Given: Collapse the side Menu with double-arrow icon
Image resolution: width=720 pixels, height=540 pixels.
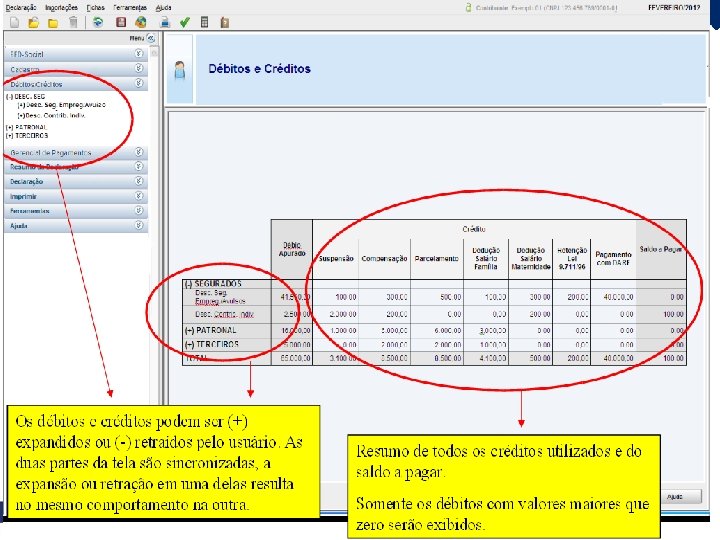Looking at the screenshot, I should click(151, 38).
